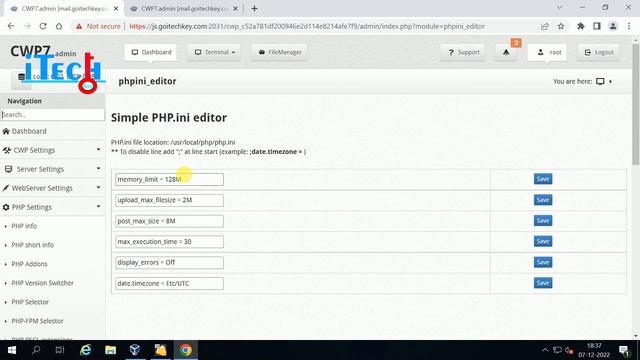Click the date.timezone input field

point(169,283)
